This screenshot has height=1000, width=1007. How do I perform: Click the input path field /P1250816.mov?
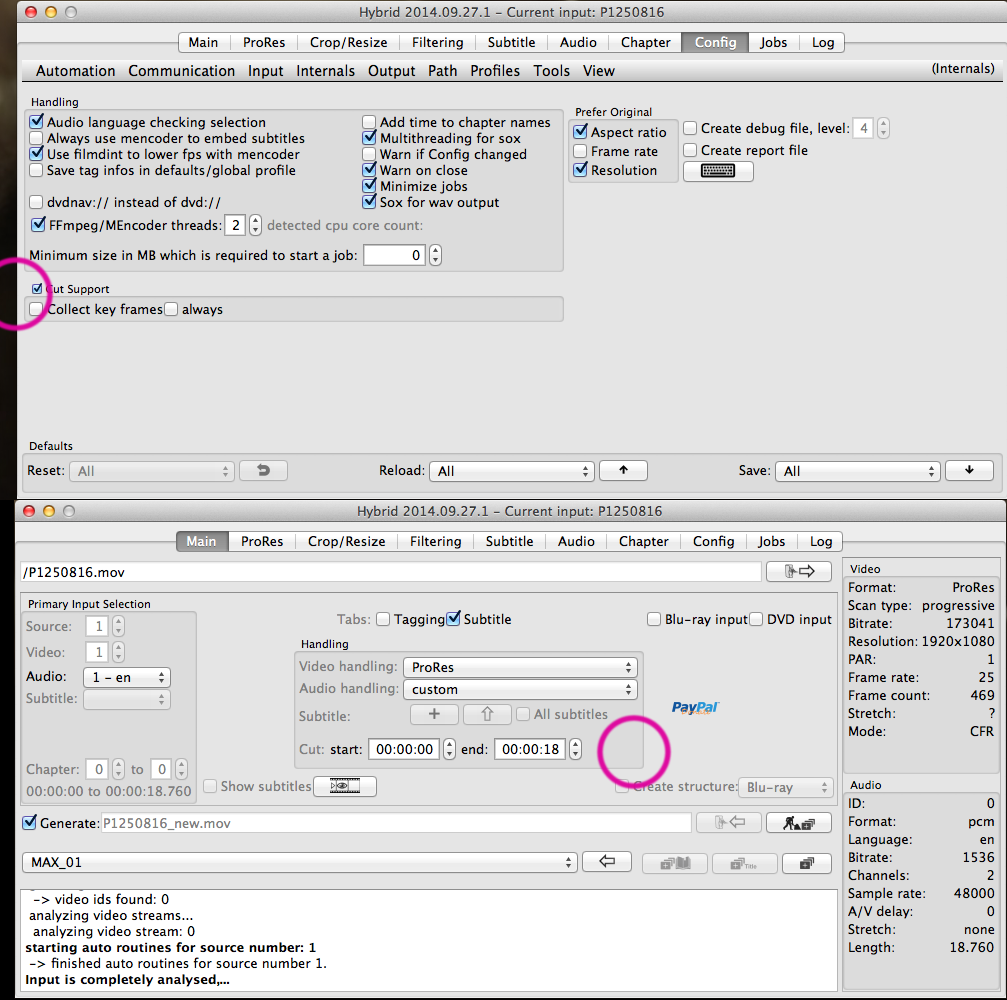tap(390, 572)
